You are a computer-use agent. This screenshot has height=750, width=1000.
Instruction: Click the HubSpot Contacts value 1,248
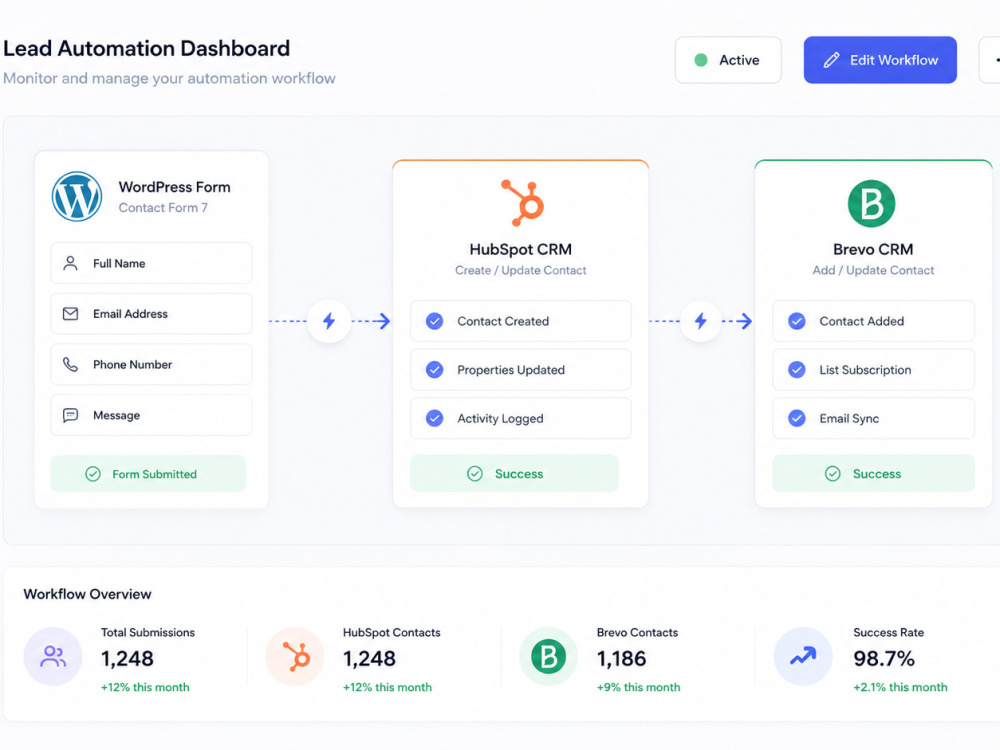[x=369, y=659]
